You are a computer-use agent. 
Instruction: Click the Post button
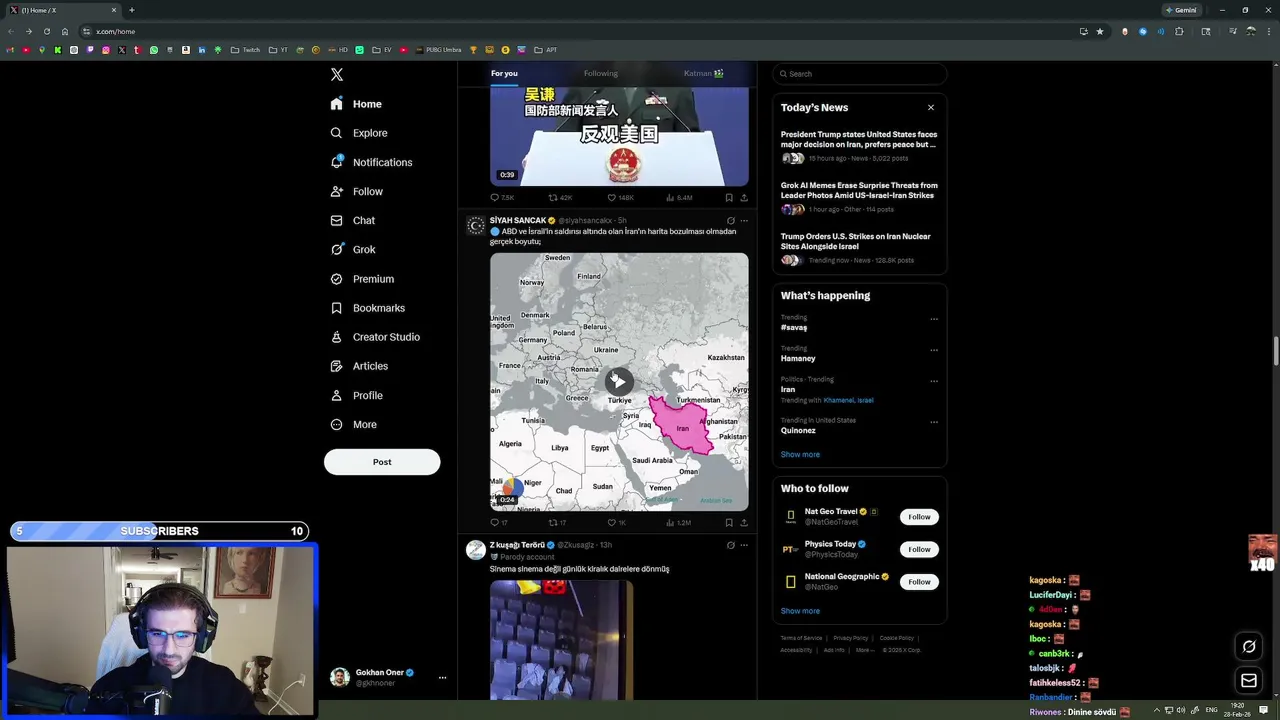[x=382, y=462]
